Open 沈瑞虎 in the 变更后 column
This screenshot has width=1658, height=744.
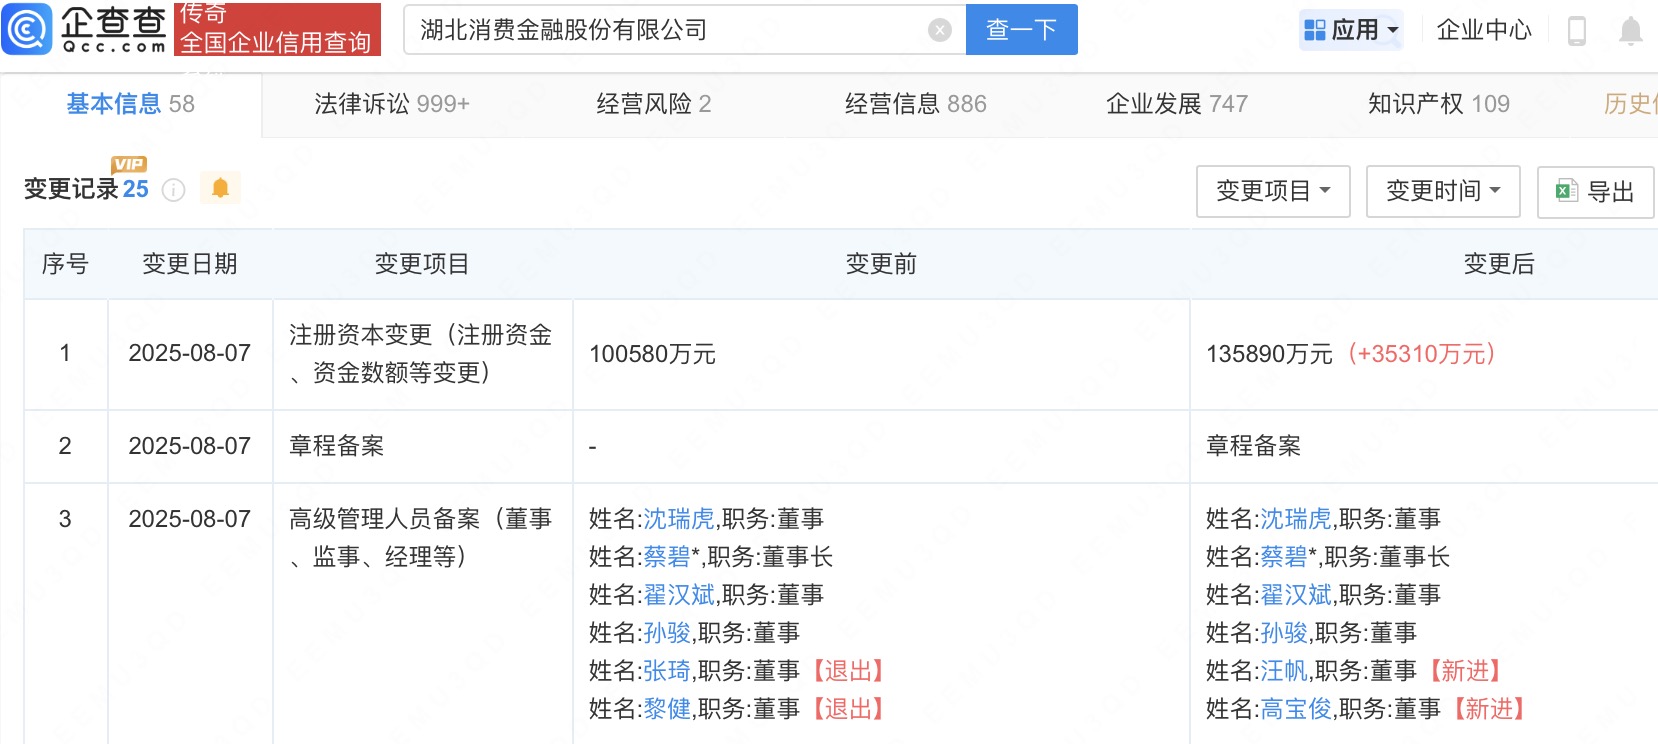point(1296,519)
